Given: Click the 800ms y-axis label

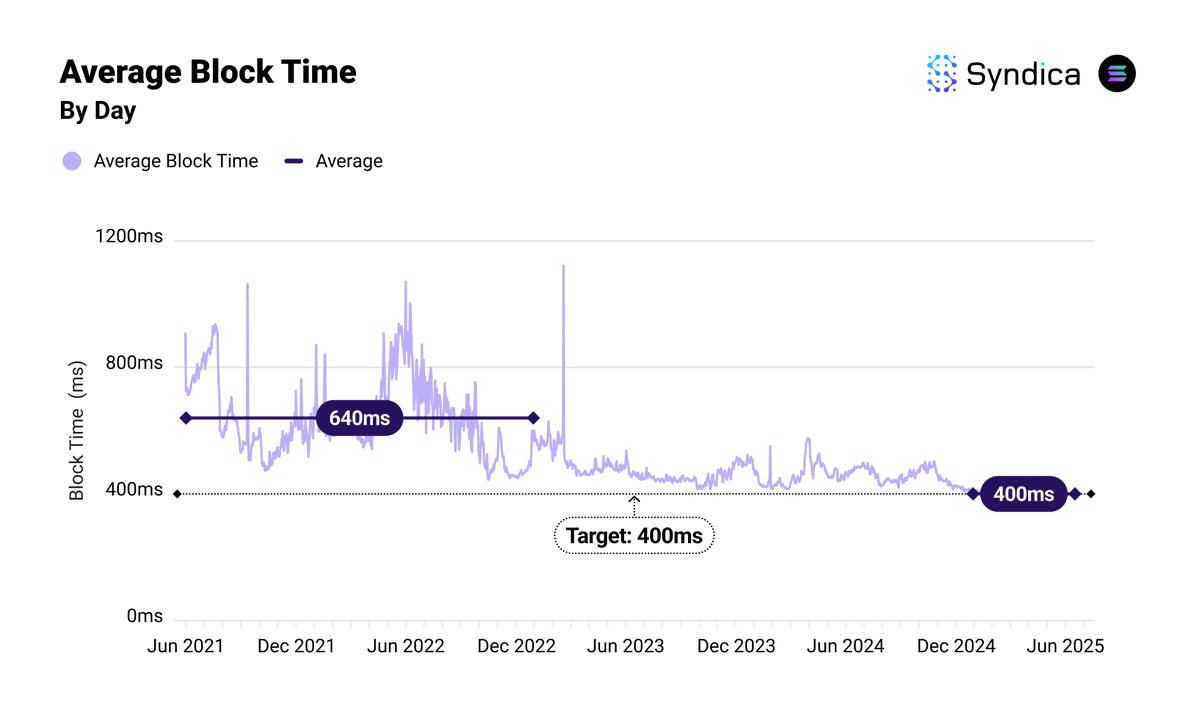Looking at the screenshot, I should pos(133,363).
